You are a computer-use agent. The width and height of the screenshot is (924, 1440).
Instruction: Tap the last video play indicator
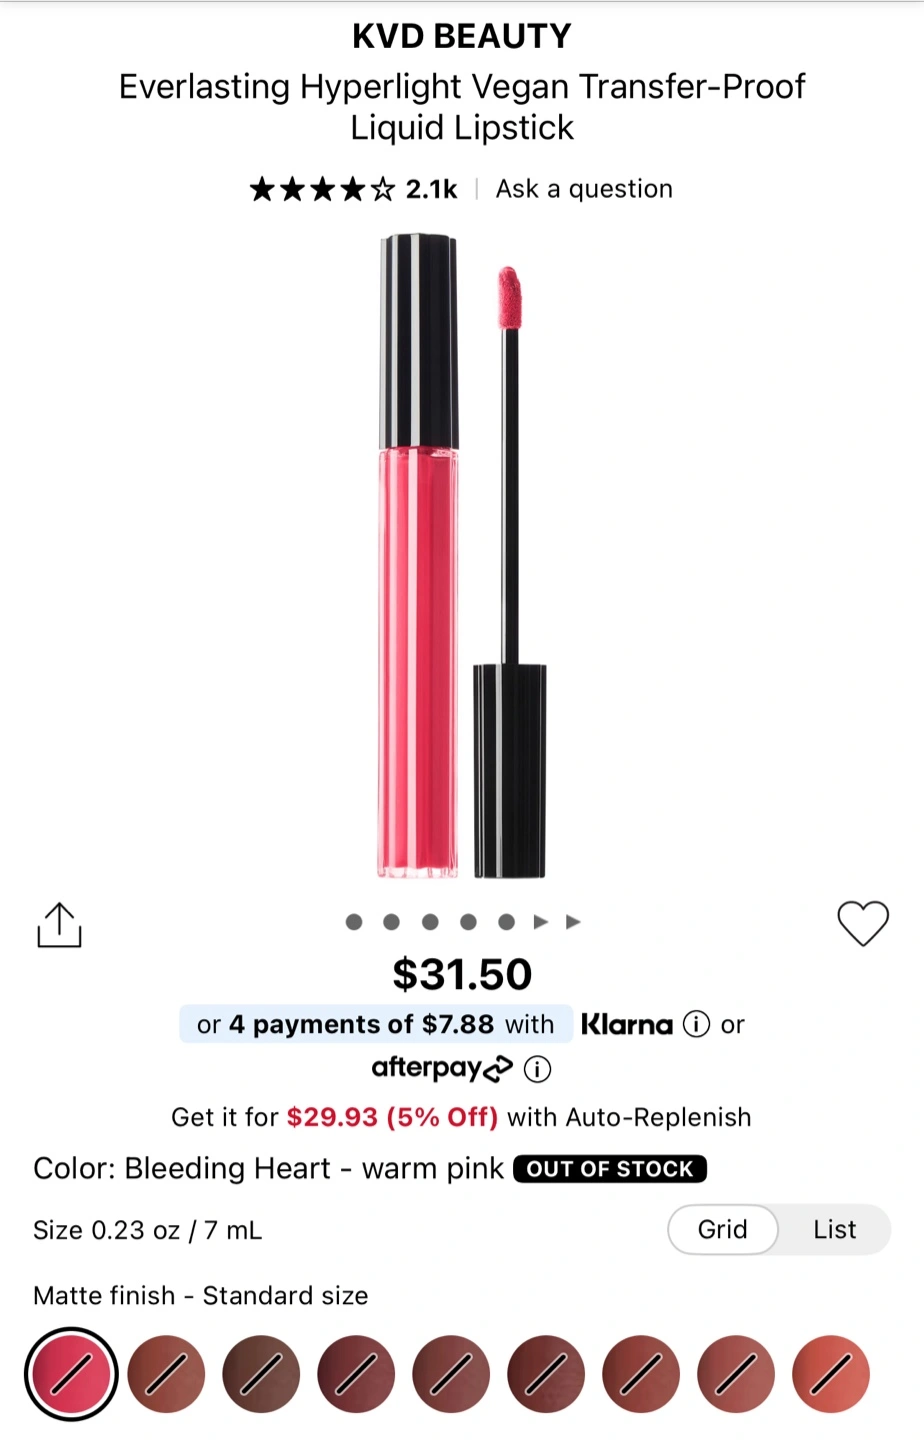point(573,922)
